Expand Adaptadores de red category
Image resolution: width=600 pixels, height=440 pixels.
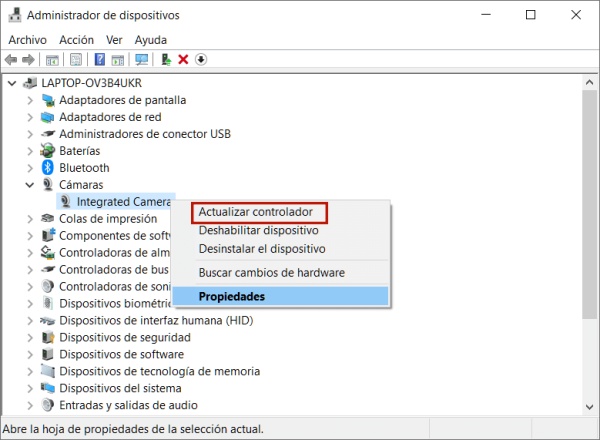point(30,117)
